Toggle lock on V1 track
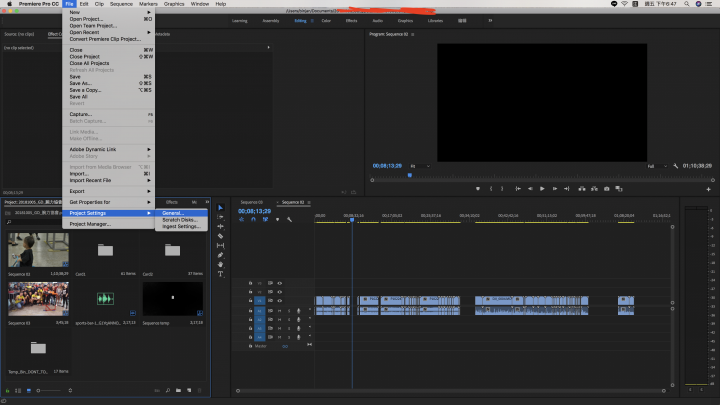 250,301
